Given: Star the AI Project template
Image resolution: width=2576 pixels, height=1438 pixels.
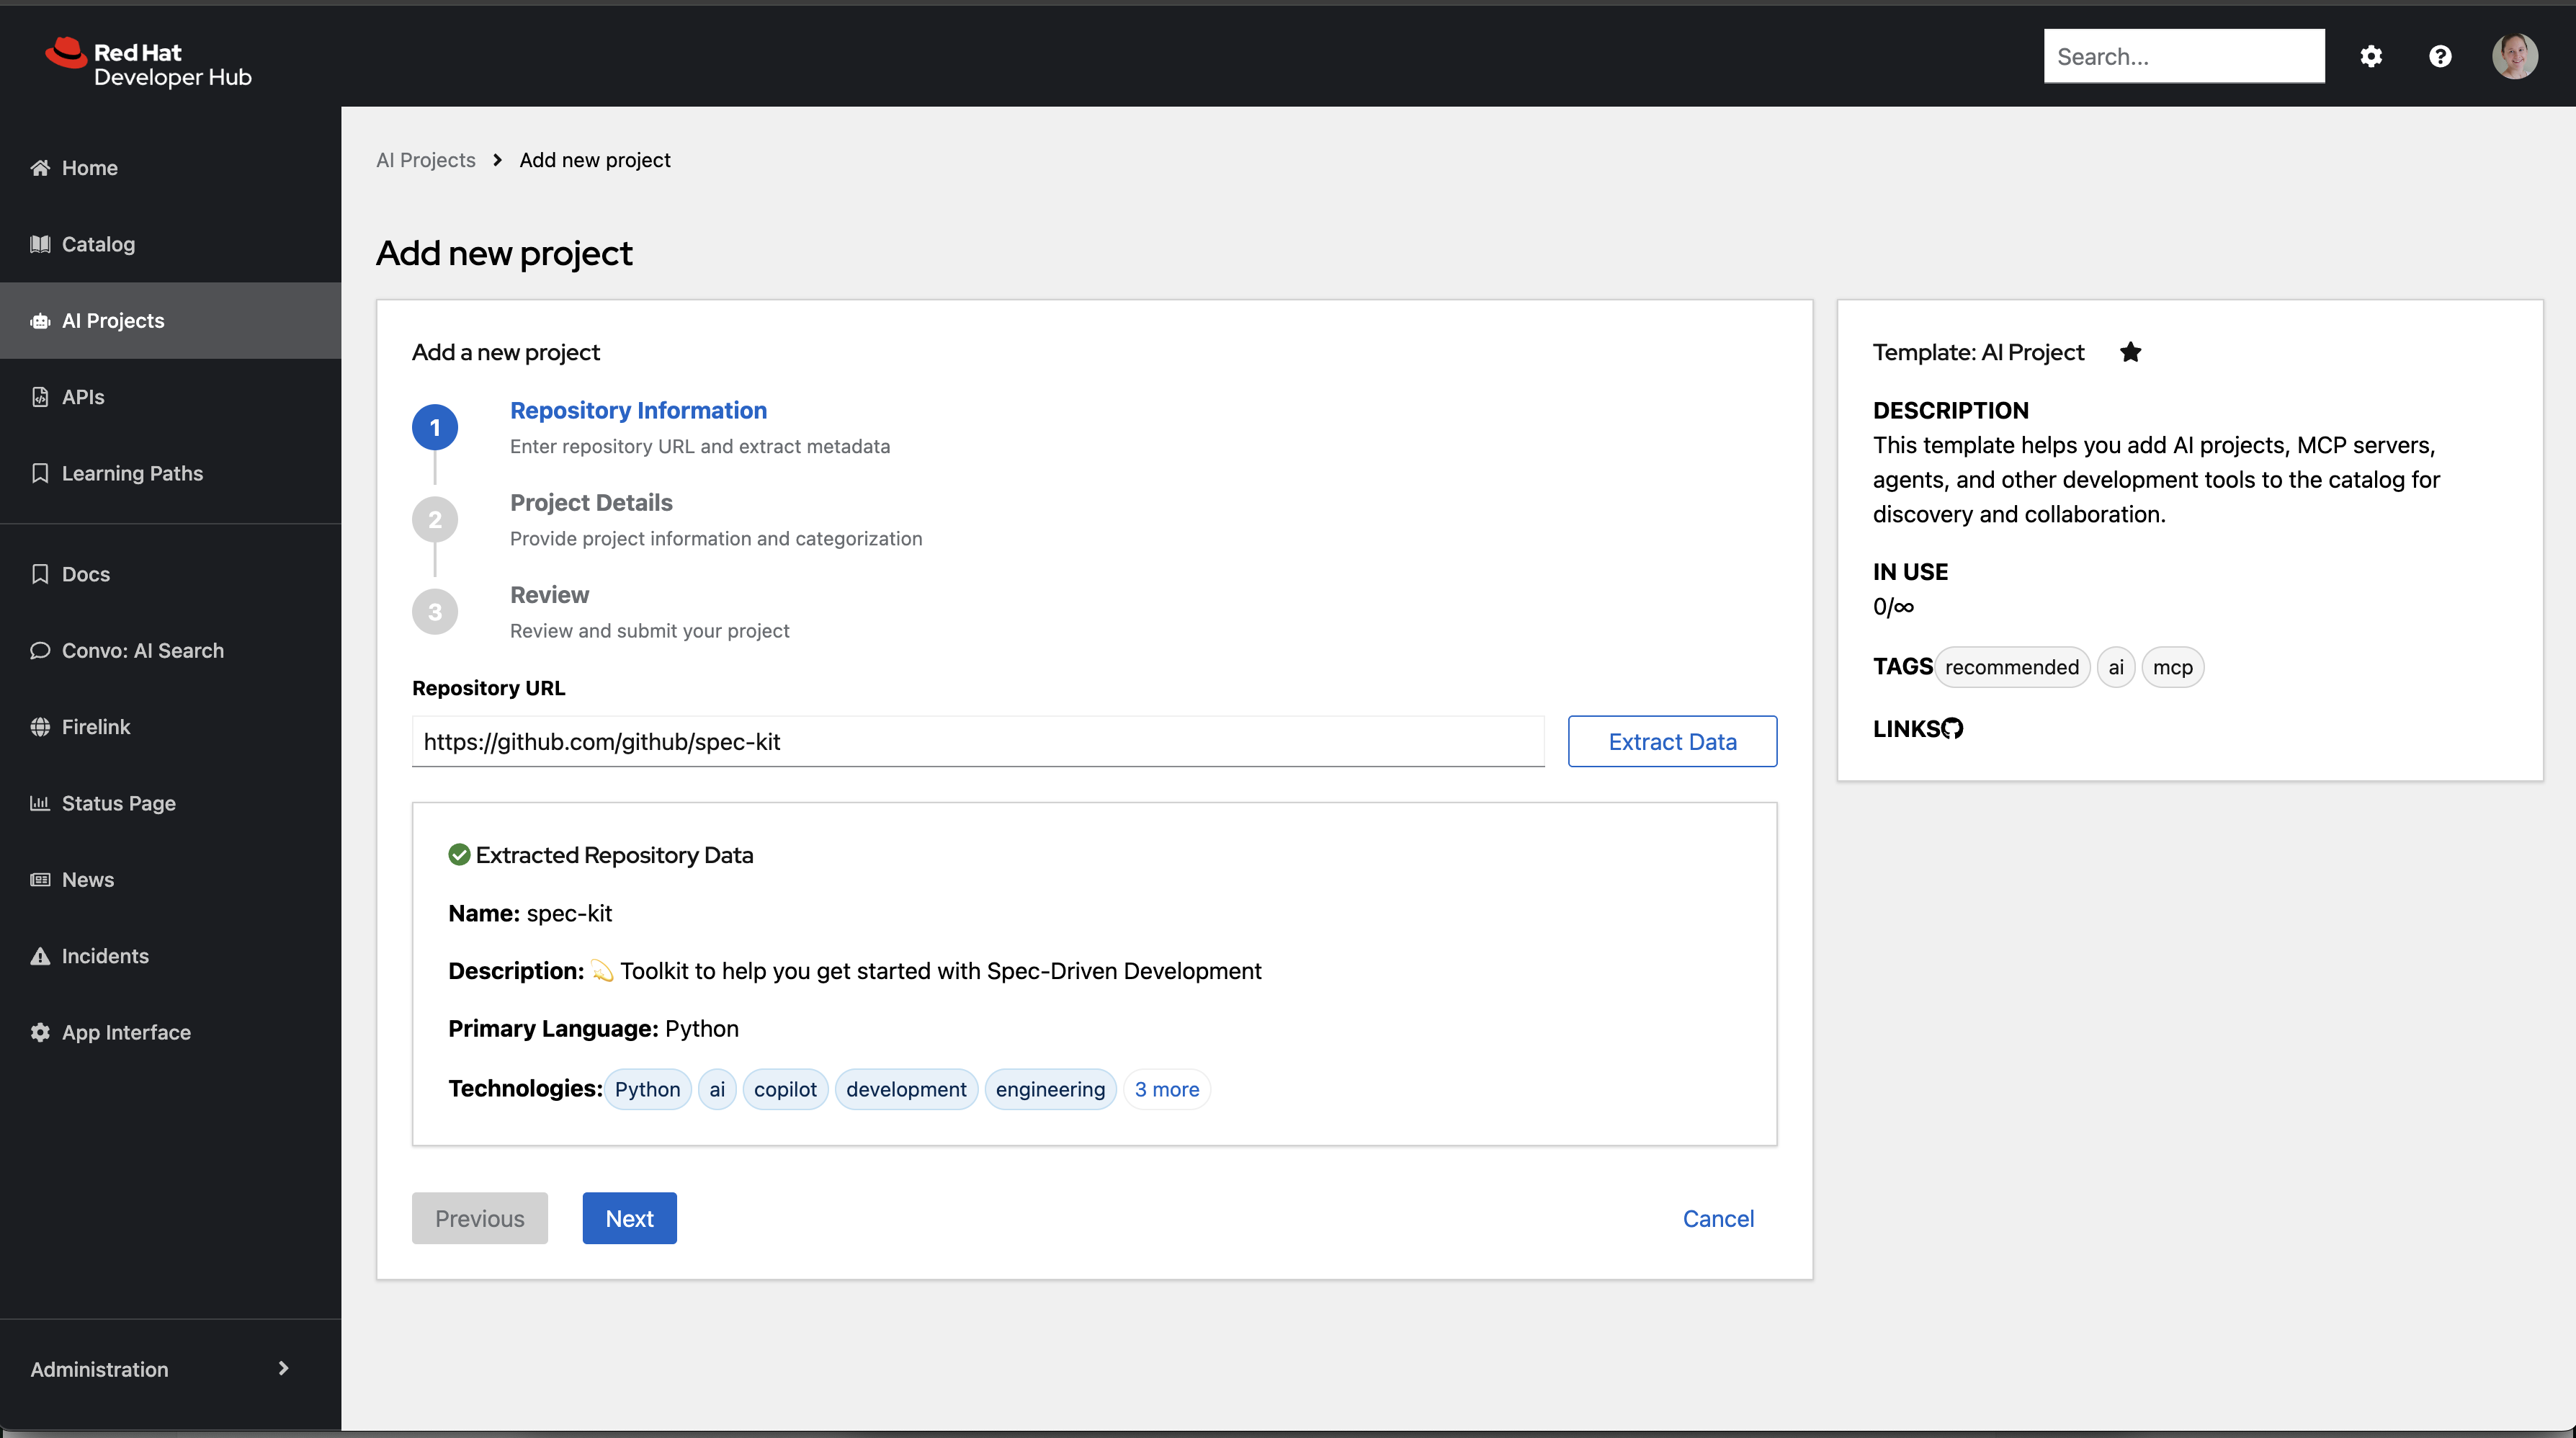Looking at the screenshot, I should [2130, 352].
